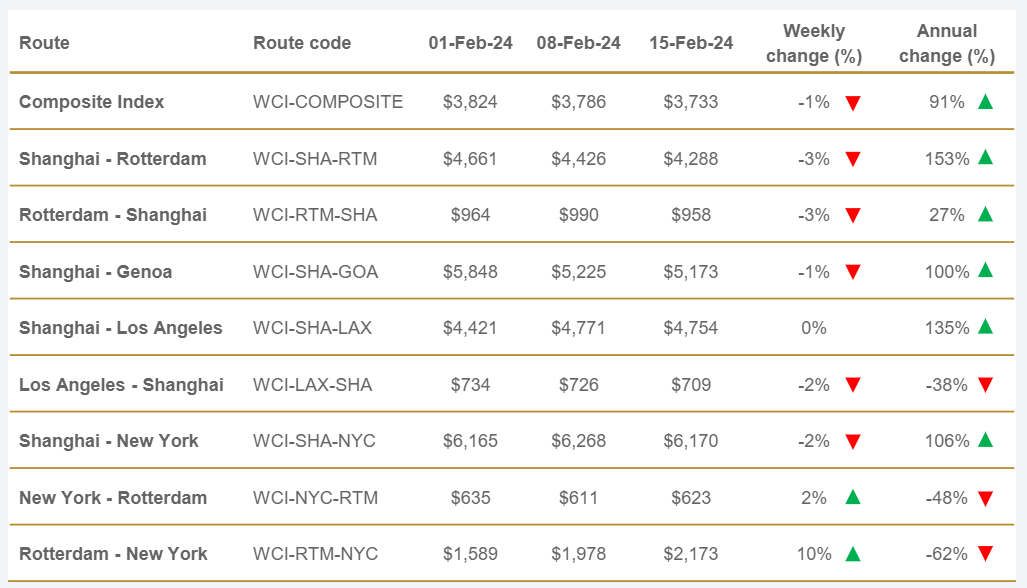
Task: Click the Route code column header
Action: (x=302, y=43)
